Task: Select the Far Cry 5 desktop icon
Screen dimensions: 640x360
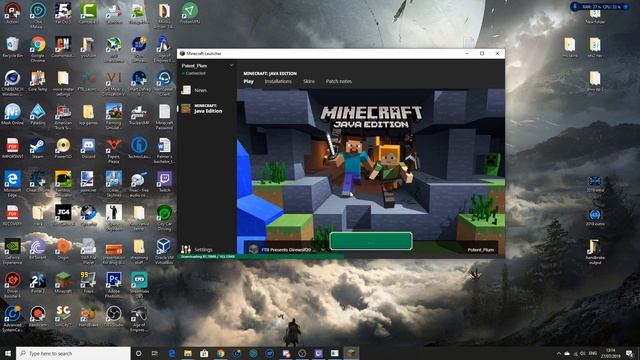Action: (63, 13)
